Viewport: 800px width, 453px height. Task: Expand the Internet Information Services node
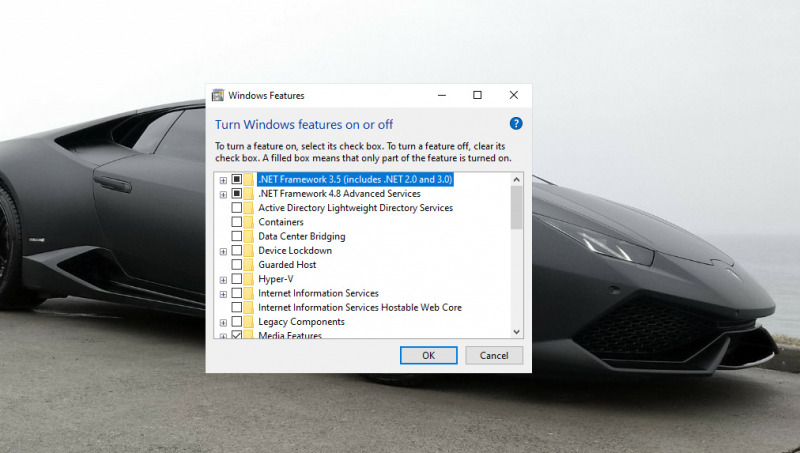coord(223,294)
